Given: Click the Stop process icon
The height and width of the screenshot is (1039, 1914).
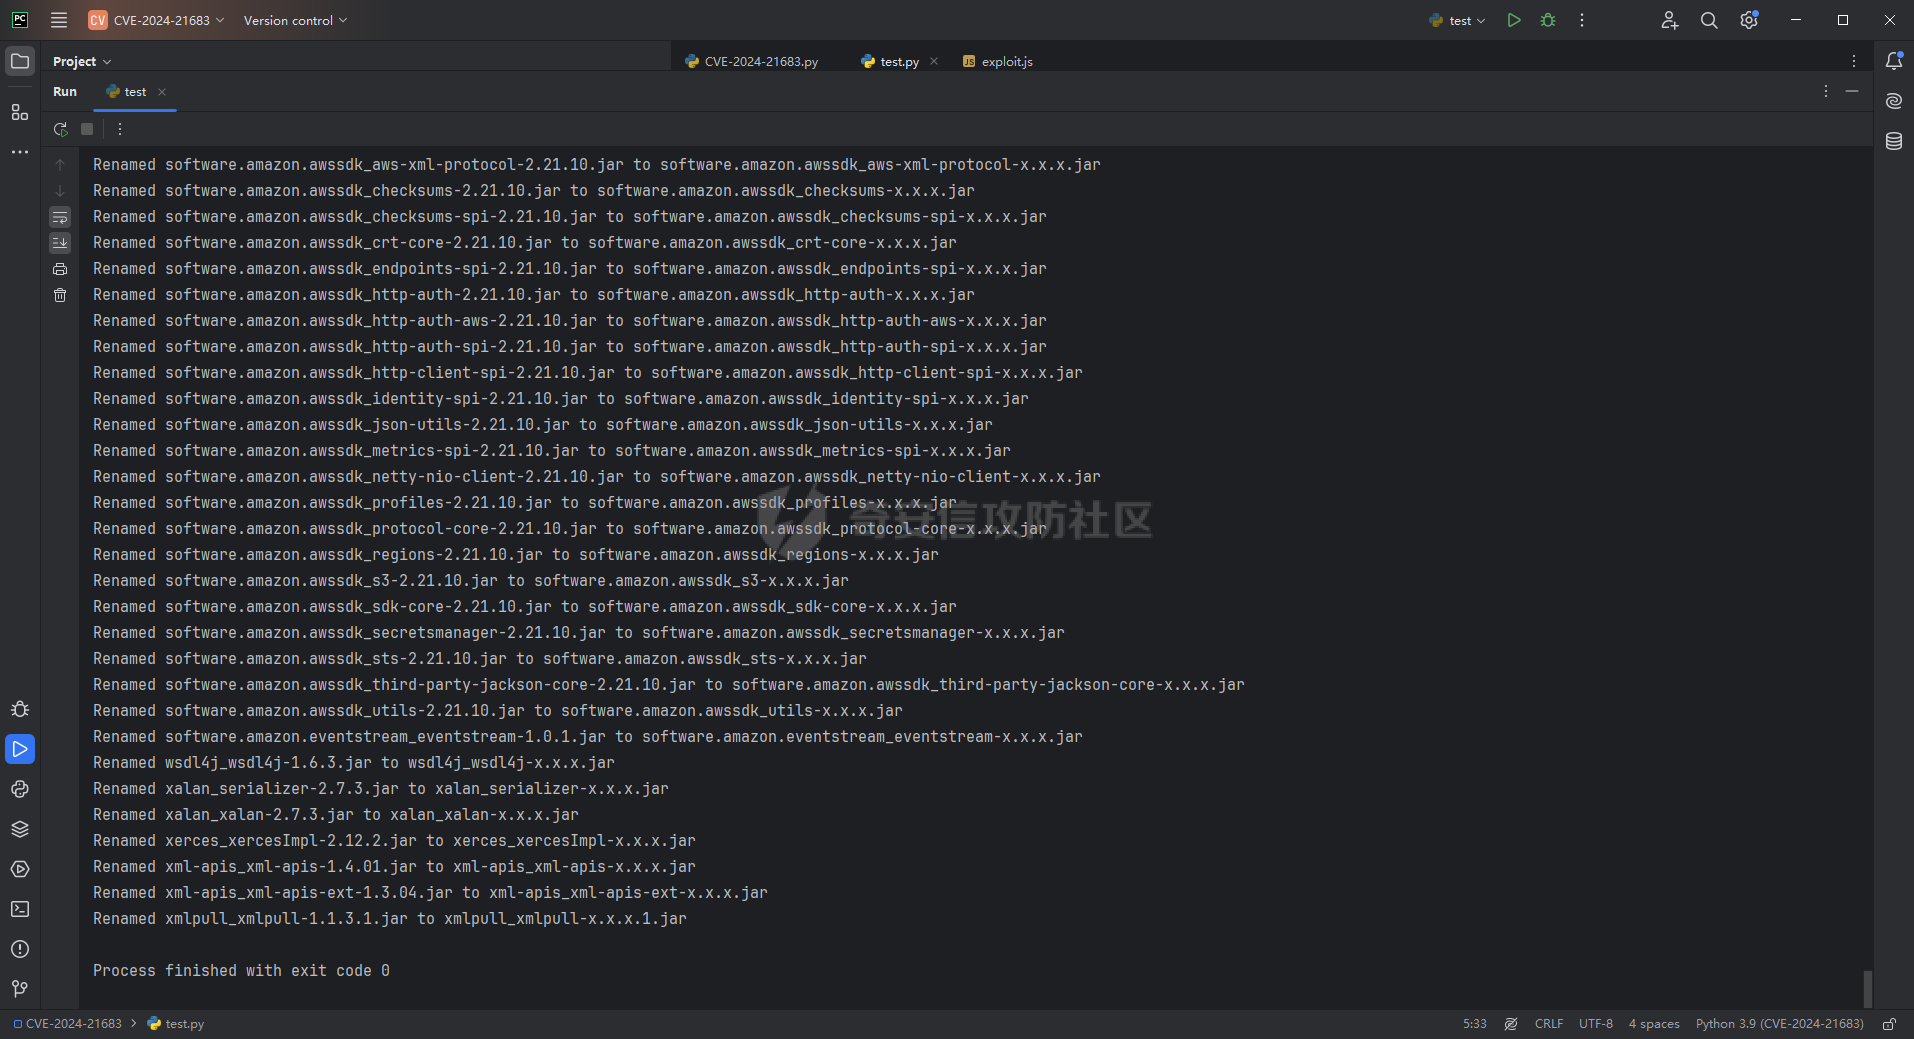Looking at the screenshot, I should coord(87,129).
